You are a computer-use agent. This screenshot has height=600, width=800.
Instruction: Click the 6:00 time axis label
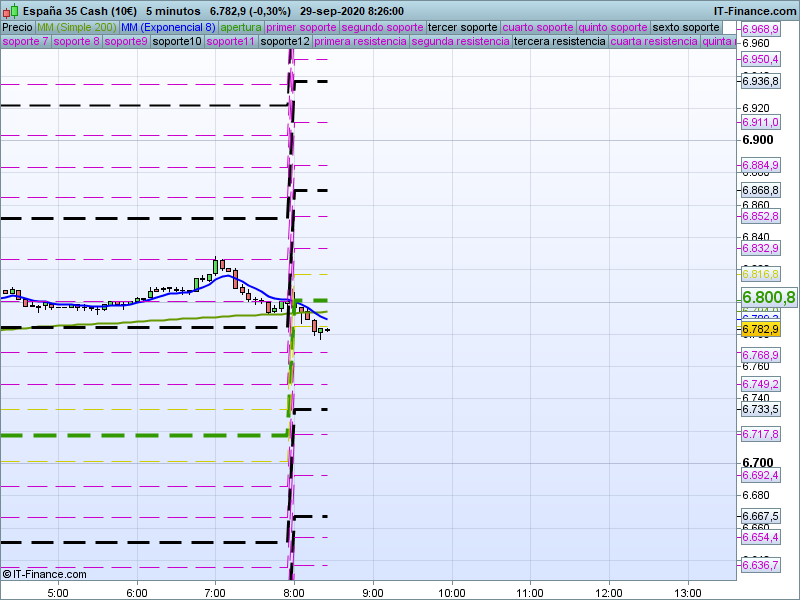pyautogui.click(x=137, y=593)
